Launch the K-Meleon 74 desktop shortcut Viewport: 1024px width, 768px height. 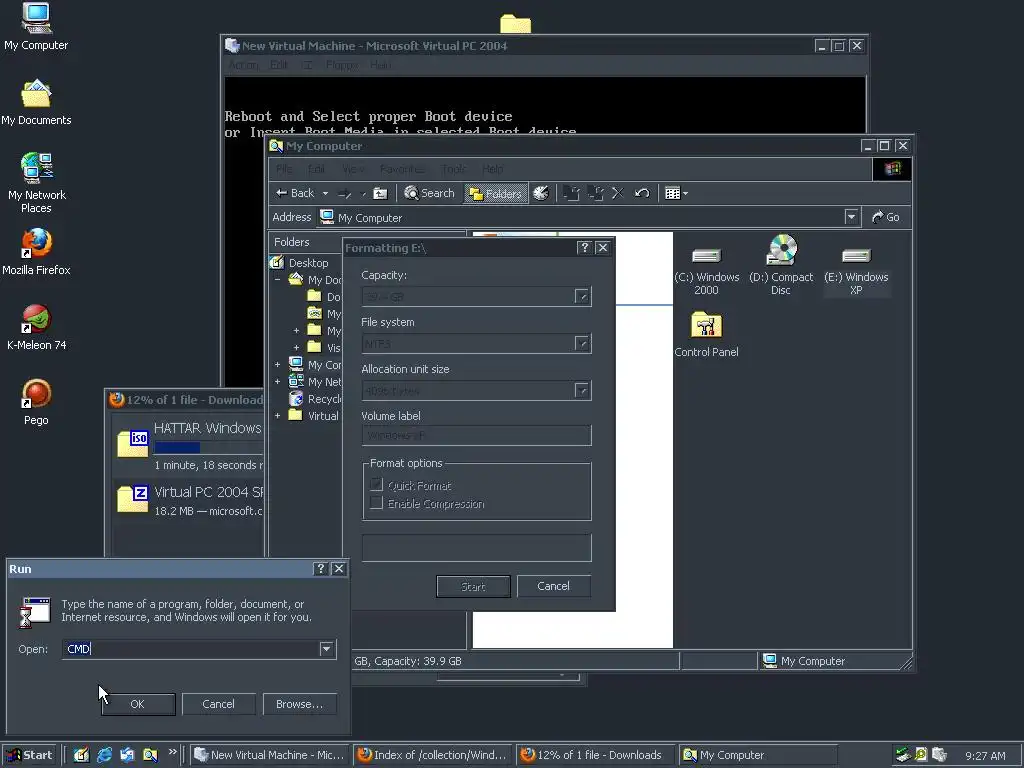[37, 327]
